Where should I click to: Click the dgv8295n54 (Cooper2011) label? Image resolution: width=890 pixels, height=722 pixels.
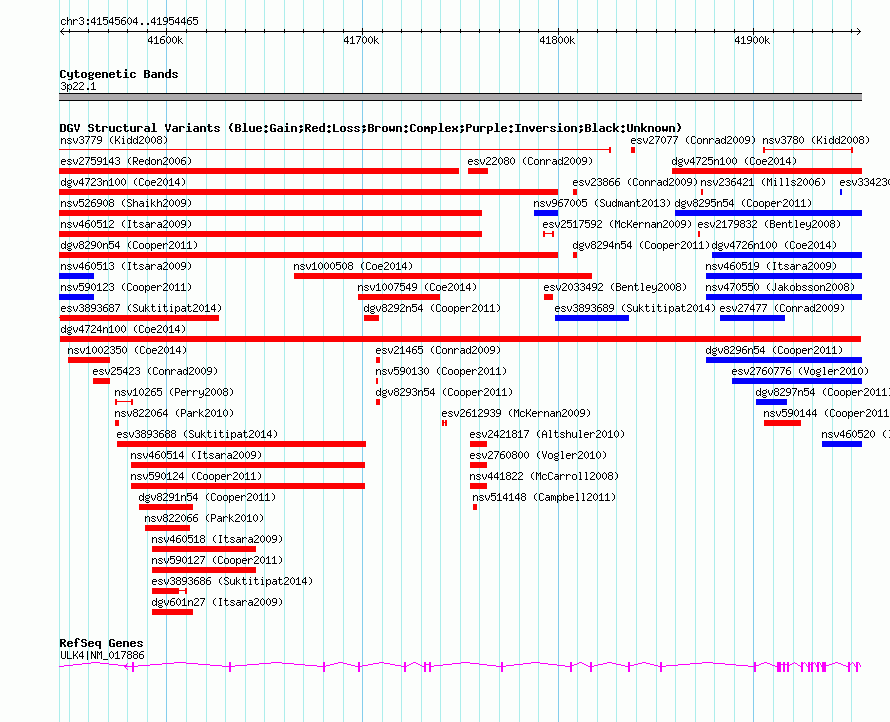pyautogui.click(x=744, y=203)
